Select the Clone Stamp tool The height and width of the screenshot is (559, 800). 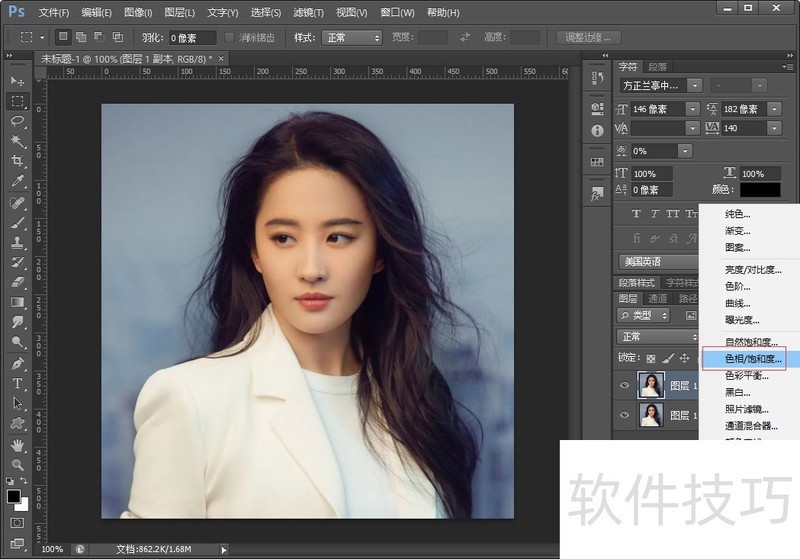tap(17, 242)
